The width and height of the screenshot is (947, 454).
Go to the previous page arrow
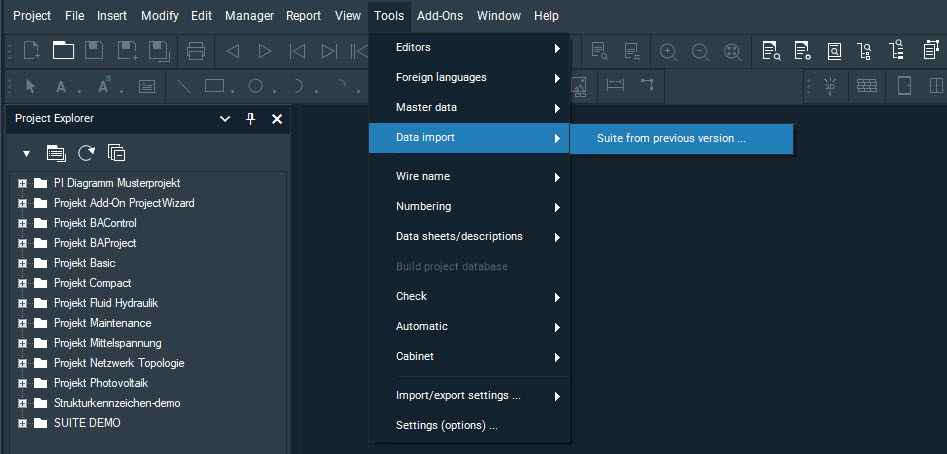[x=233, y=52]
